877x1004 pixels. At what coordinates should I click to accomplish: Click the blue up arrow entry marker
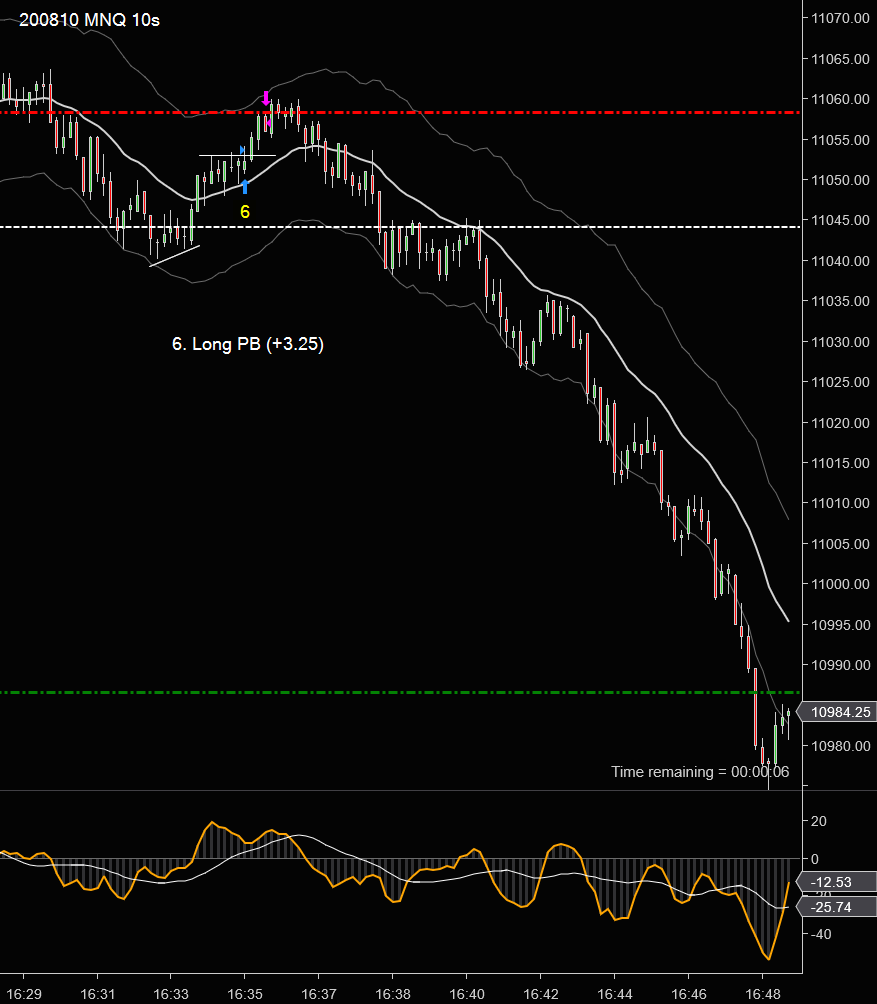point(245,186)
